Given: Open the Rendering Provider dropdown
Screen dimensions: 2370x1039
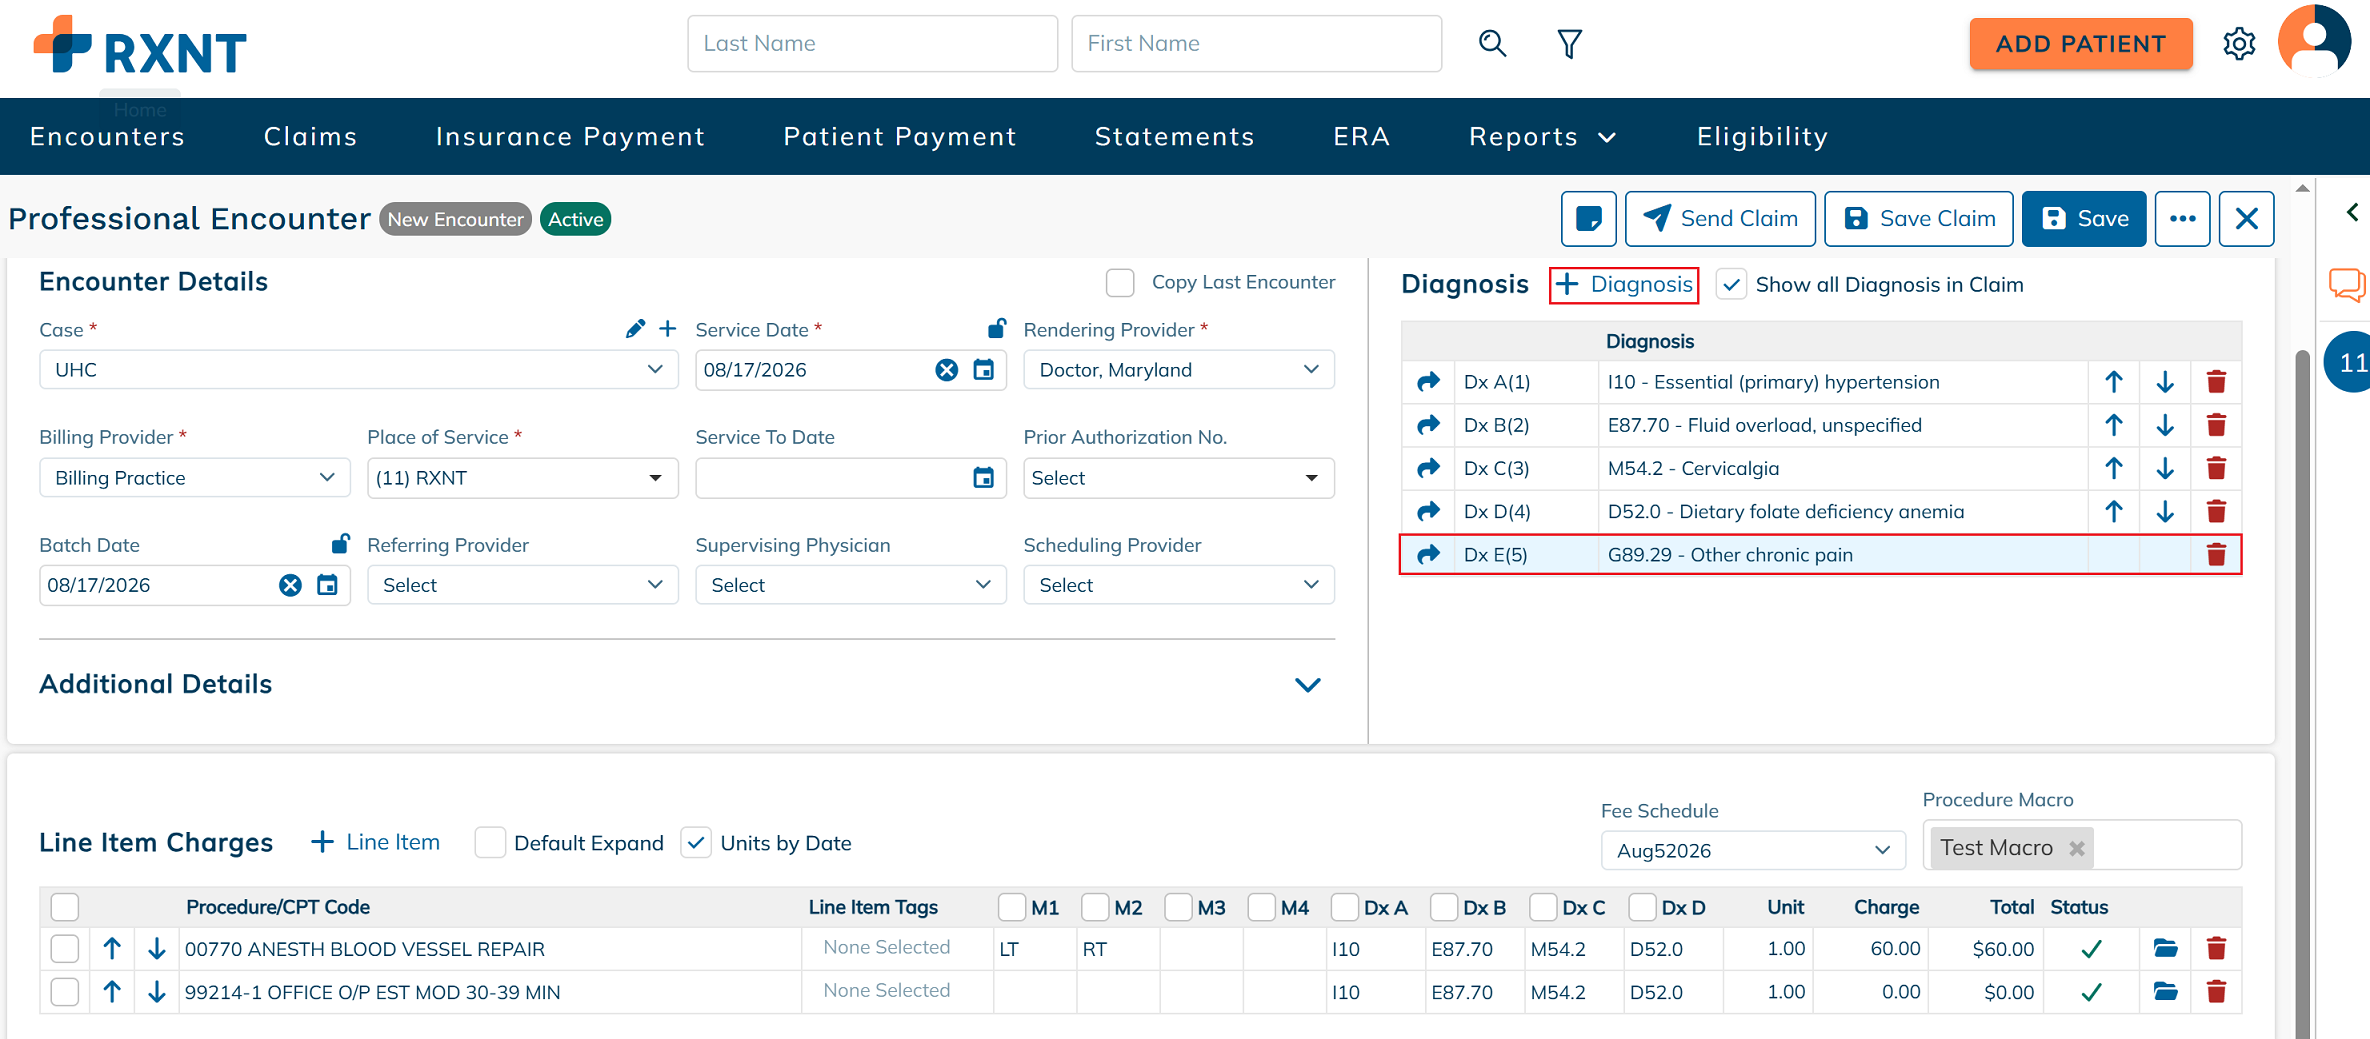Looking at the screenshot, I should (x=1178, y=370).
